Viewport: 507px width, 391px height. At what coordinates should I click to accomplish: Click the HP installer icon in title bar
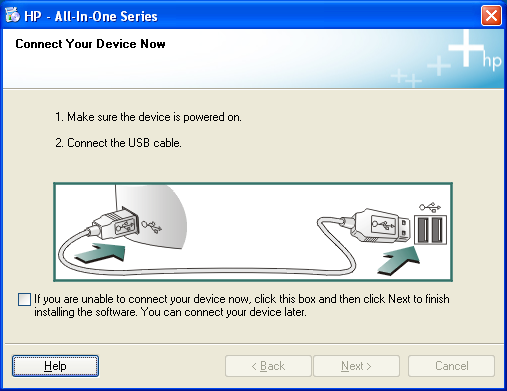coord(13,15)
